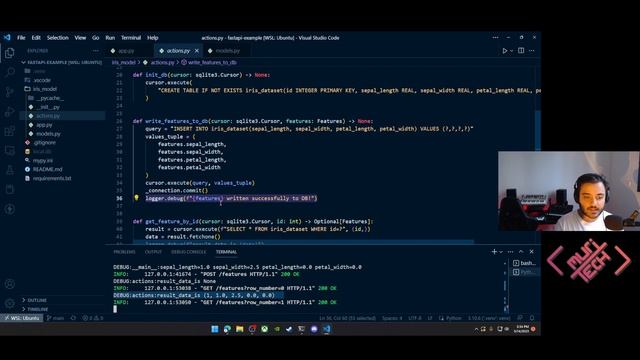The height and width of the screenshot is (360, 640).
Task: Click the Run Python File play button
Action: [504, 51]
